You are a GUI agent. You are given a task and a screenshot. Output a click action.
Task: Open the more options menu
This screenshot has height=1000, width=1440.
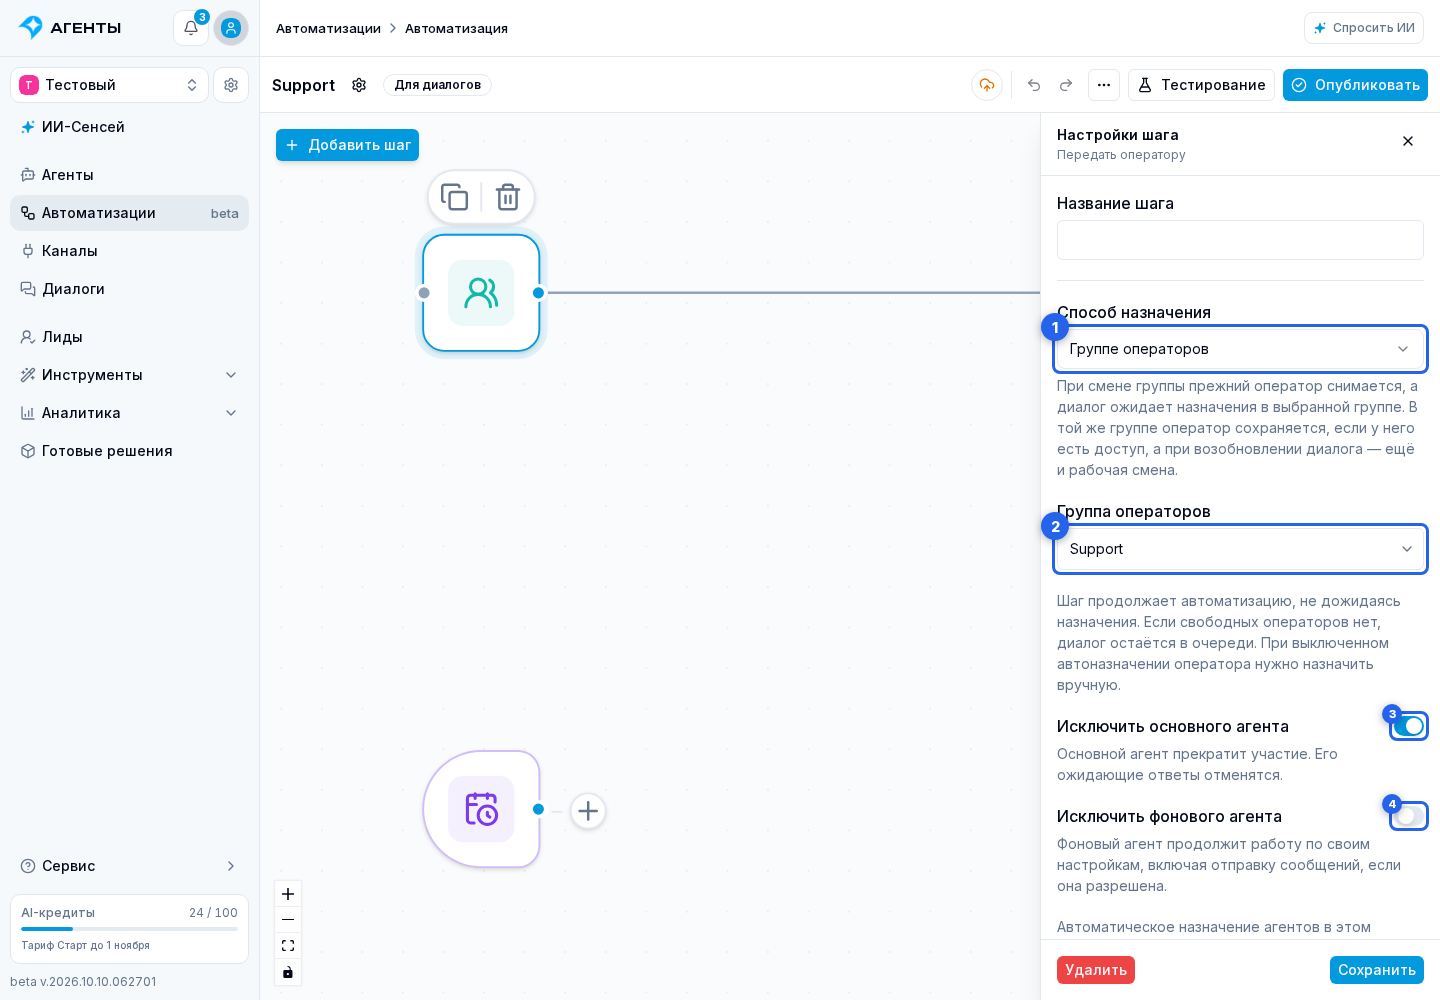coord(1104,85)
